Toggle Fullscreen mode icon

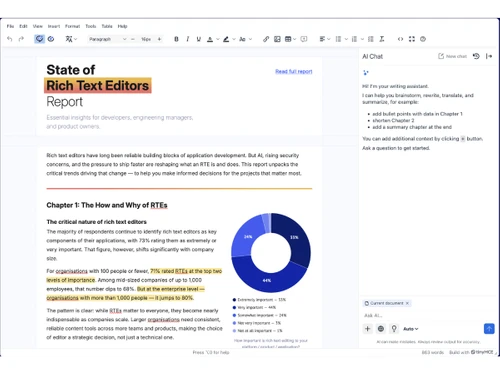pyautogui.click(x=412, y=39)
